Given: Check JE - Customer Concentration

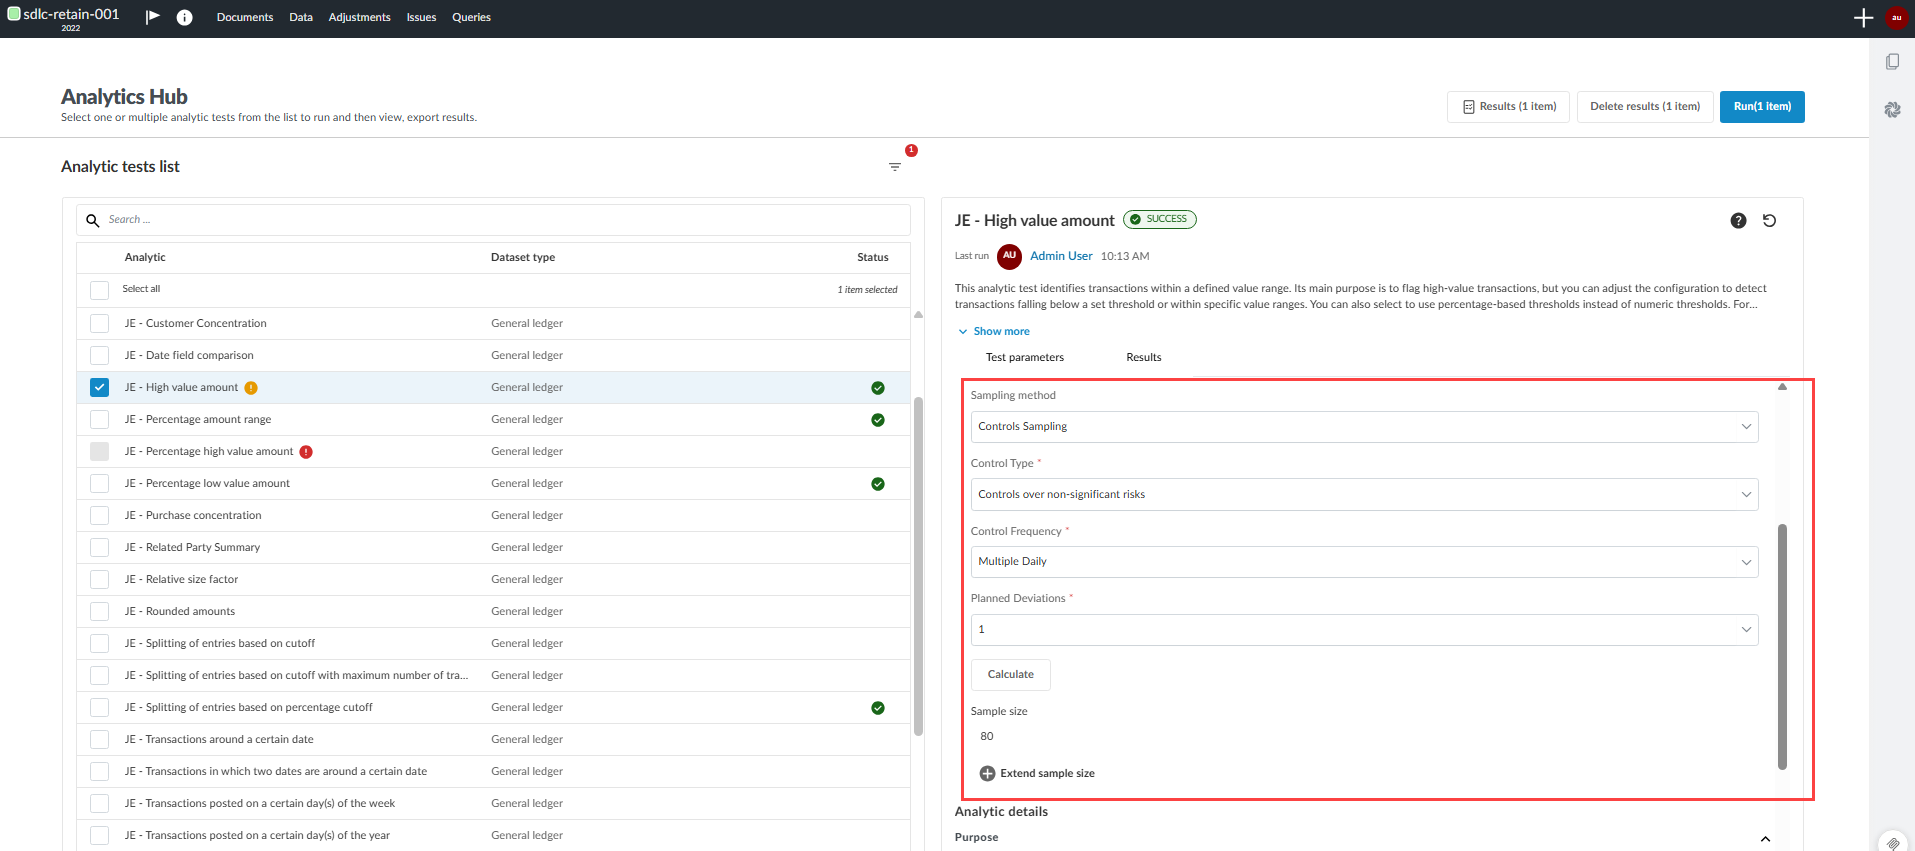Looking at the screenshot, I should click(x=99, y=324).
